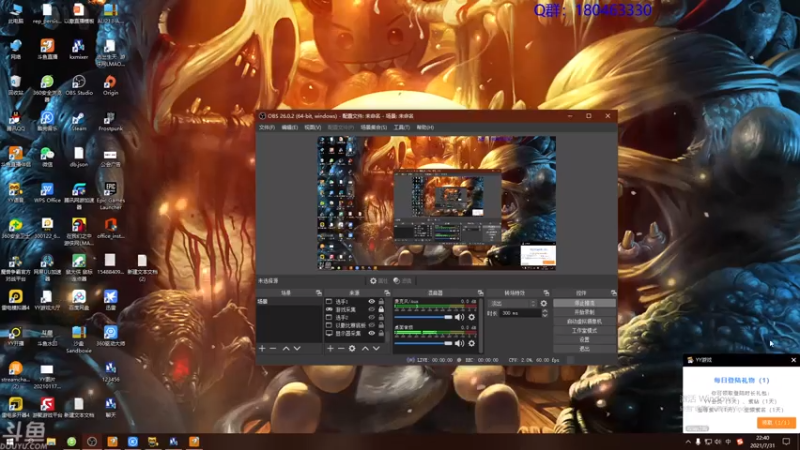Open db.json file on desktop
This screenshot has width=800, height=450.
tap(79, 157)
